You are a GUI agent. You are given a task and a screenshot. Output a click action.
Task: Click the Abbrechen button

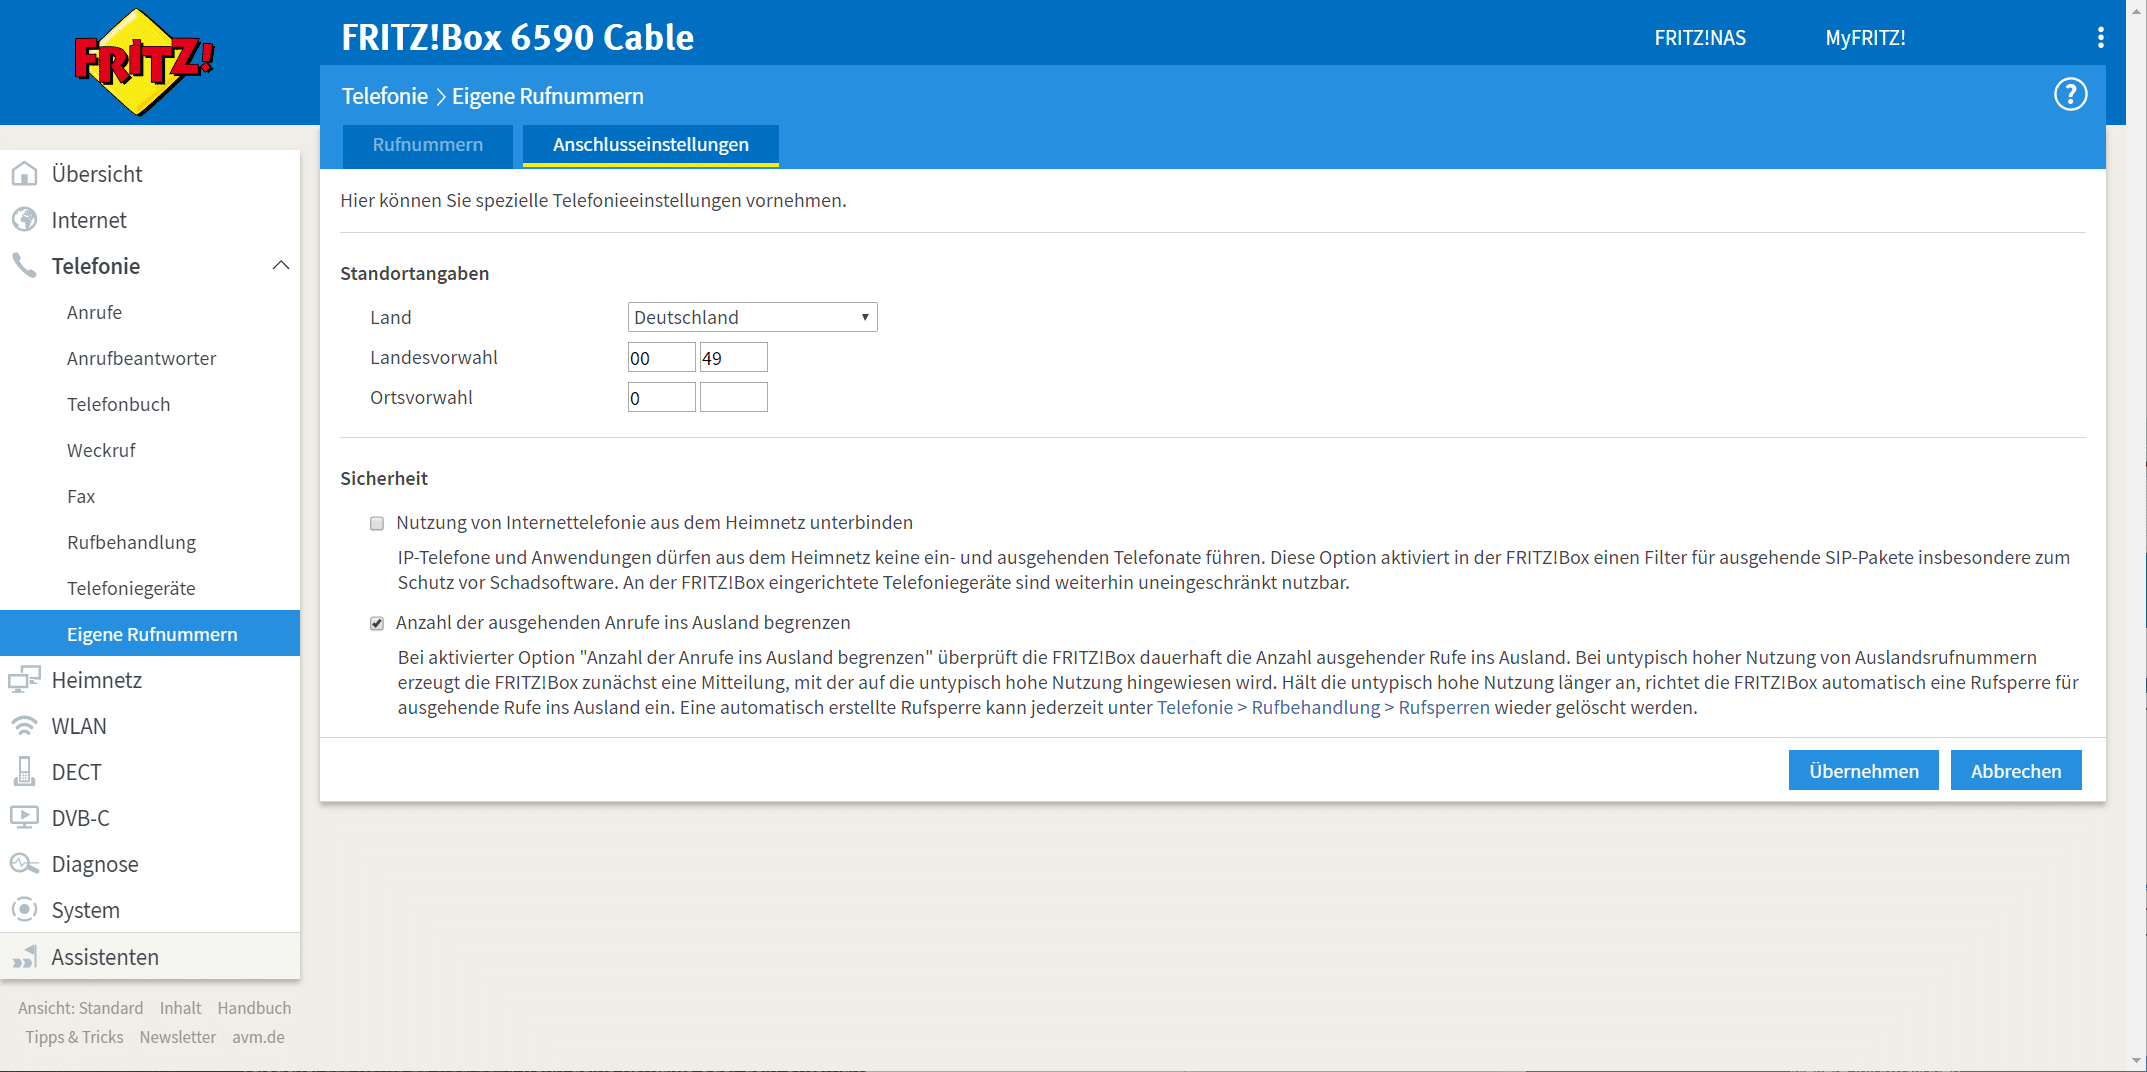click(x=2015, y=771)
